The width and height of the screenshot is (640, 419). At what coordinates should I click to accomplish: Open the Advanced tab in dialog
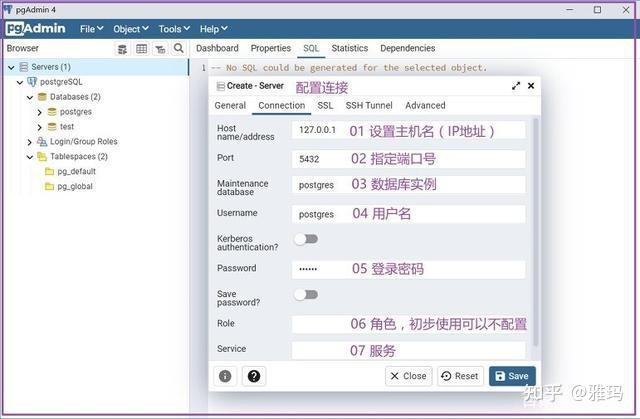click(425, 105)
